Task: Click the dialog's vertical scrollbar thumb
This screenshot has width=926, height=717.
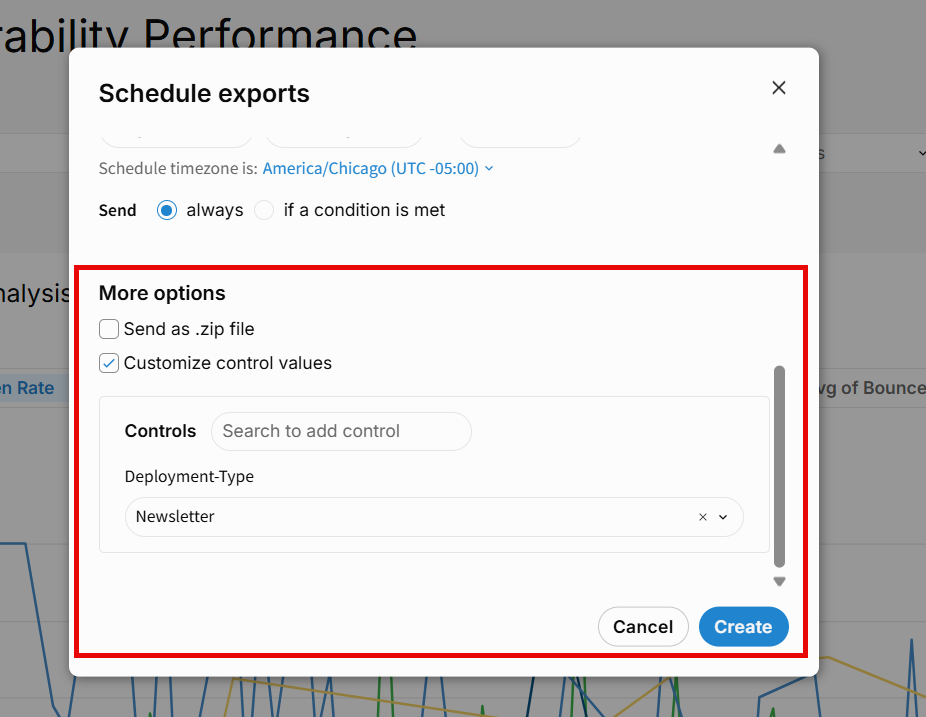Action: point(779,465)
